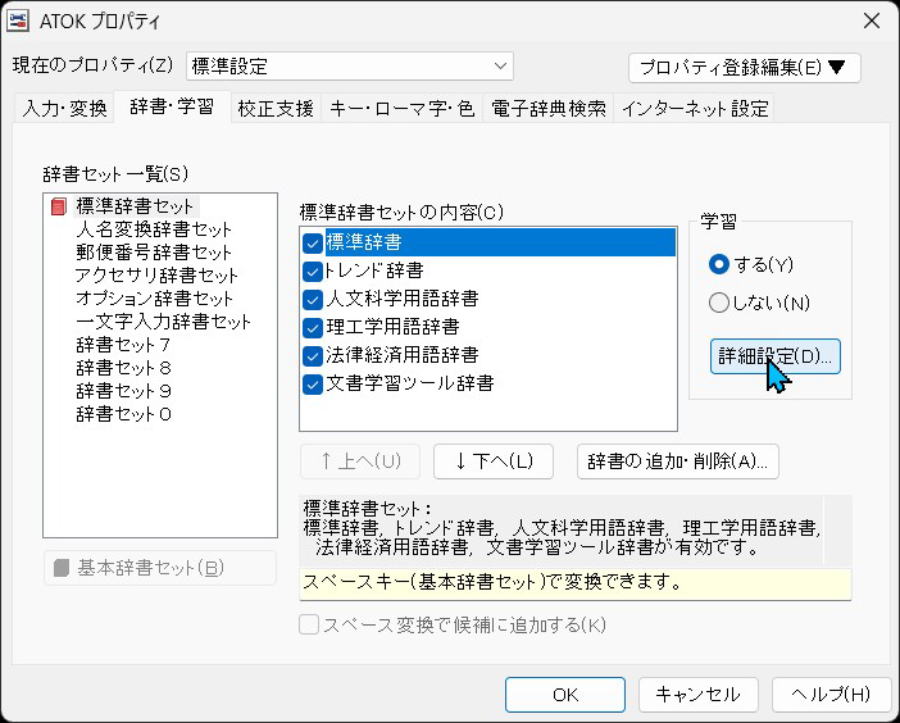Click the 文書学習ツール辞書 row text
Screen dimensions: 900x723
click(410, 383)
